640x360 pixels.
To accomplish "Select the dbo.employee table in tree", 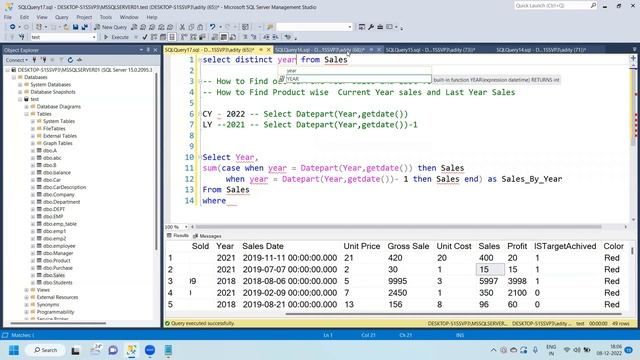I will (x=59, y=246).
